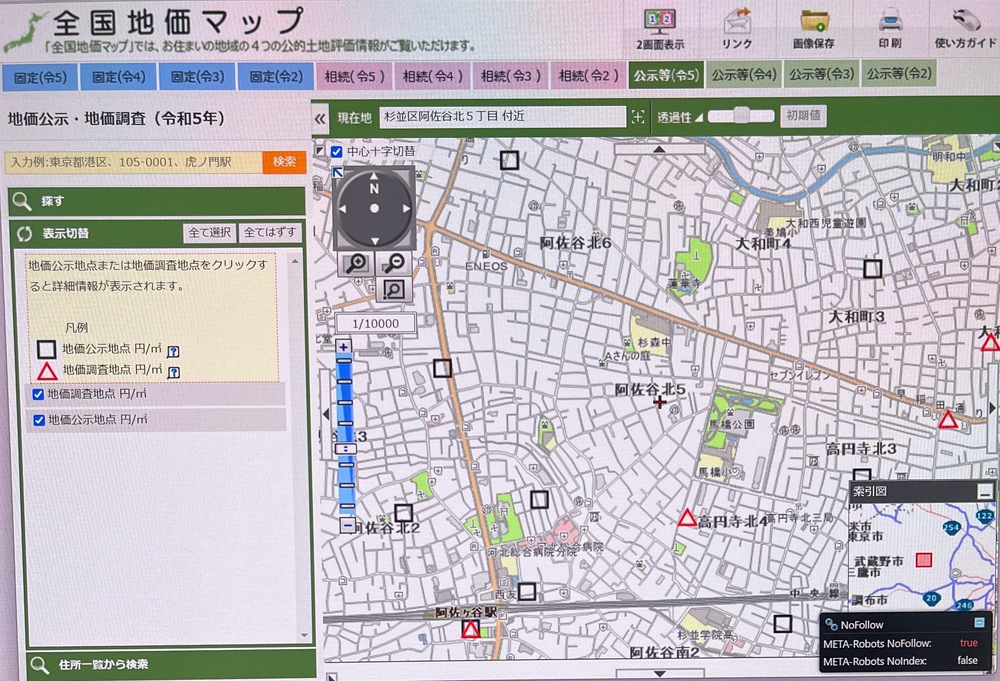Select the 公示等(令3) tab
Screen dimensions: 1000x681
pyautogui.click(x=821, y=74)
